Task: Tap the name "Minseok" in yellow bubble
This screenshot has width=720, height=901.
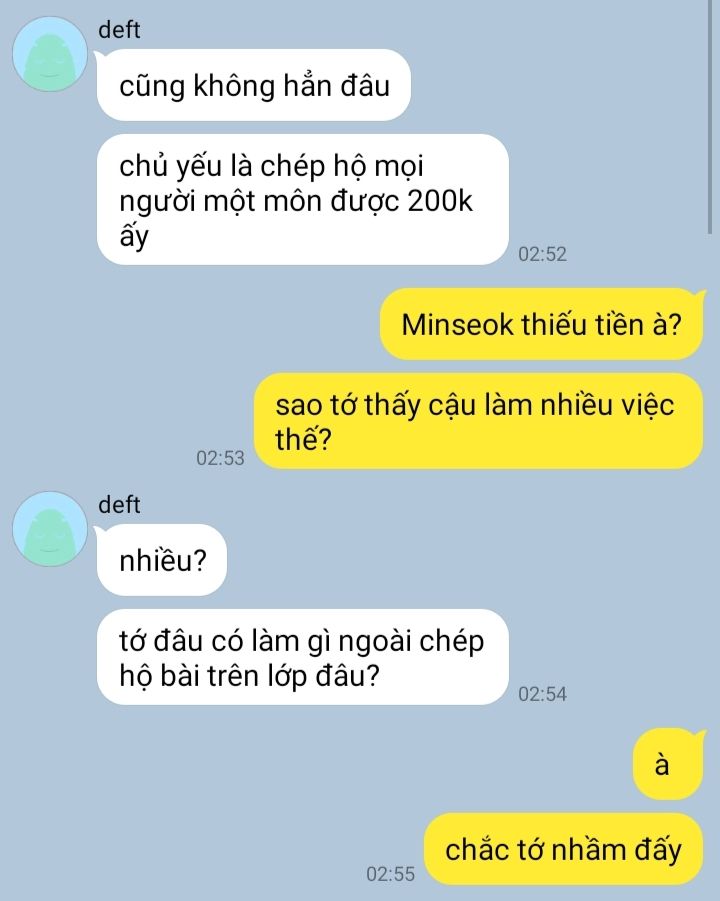Action: 457,325
